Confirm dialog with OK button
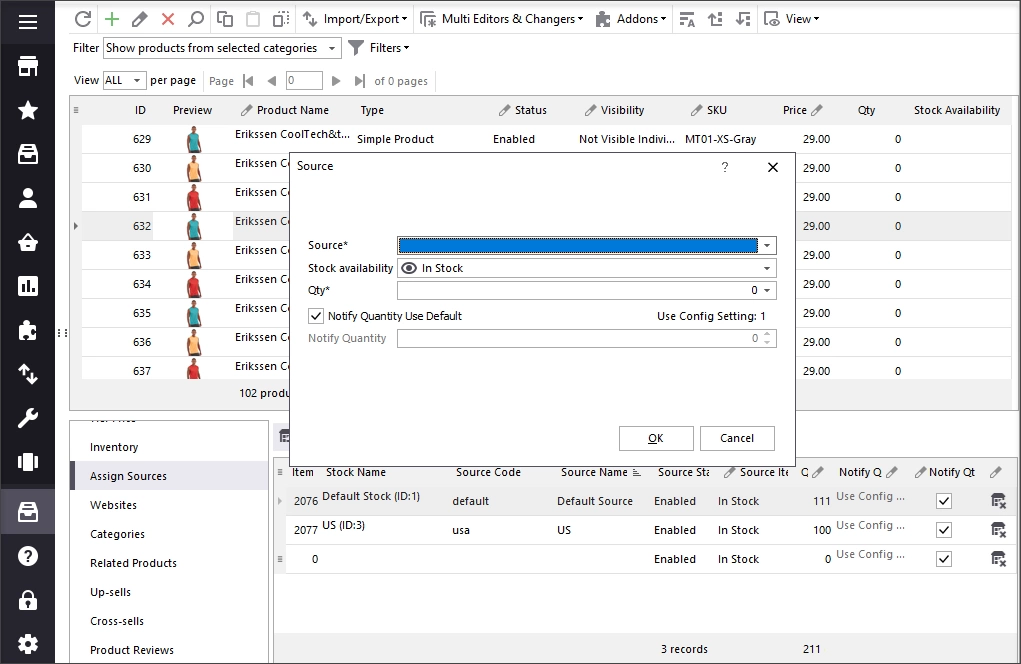1021x664 pixels. click(x=656, y=438)
